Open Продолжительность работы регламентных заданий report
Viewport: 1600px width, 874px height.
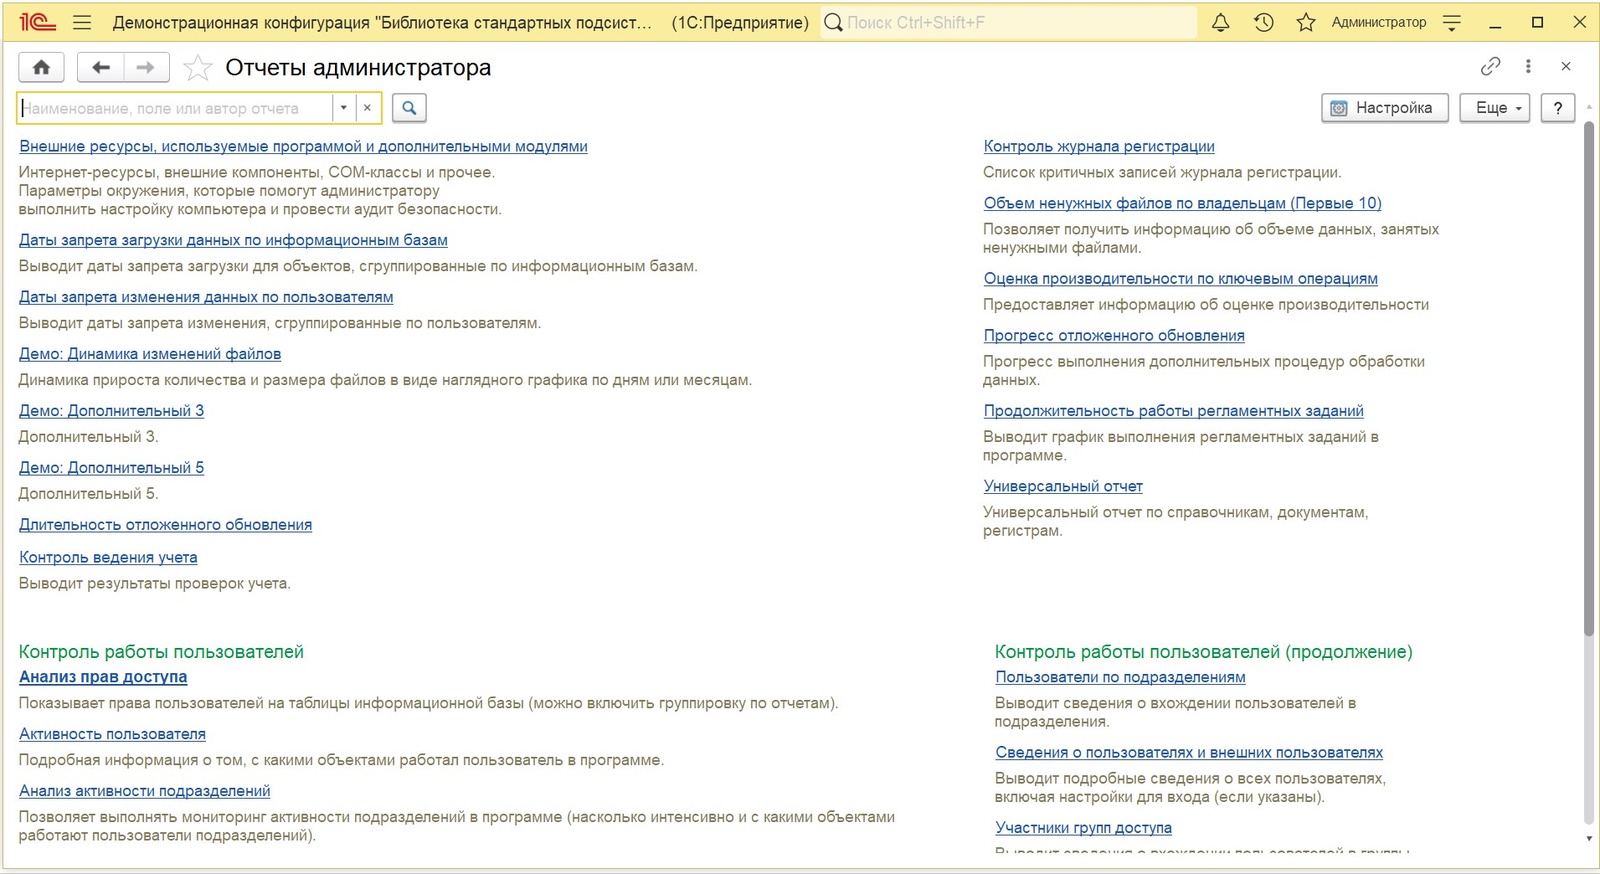[1173, 411]
